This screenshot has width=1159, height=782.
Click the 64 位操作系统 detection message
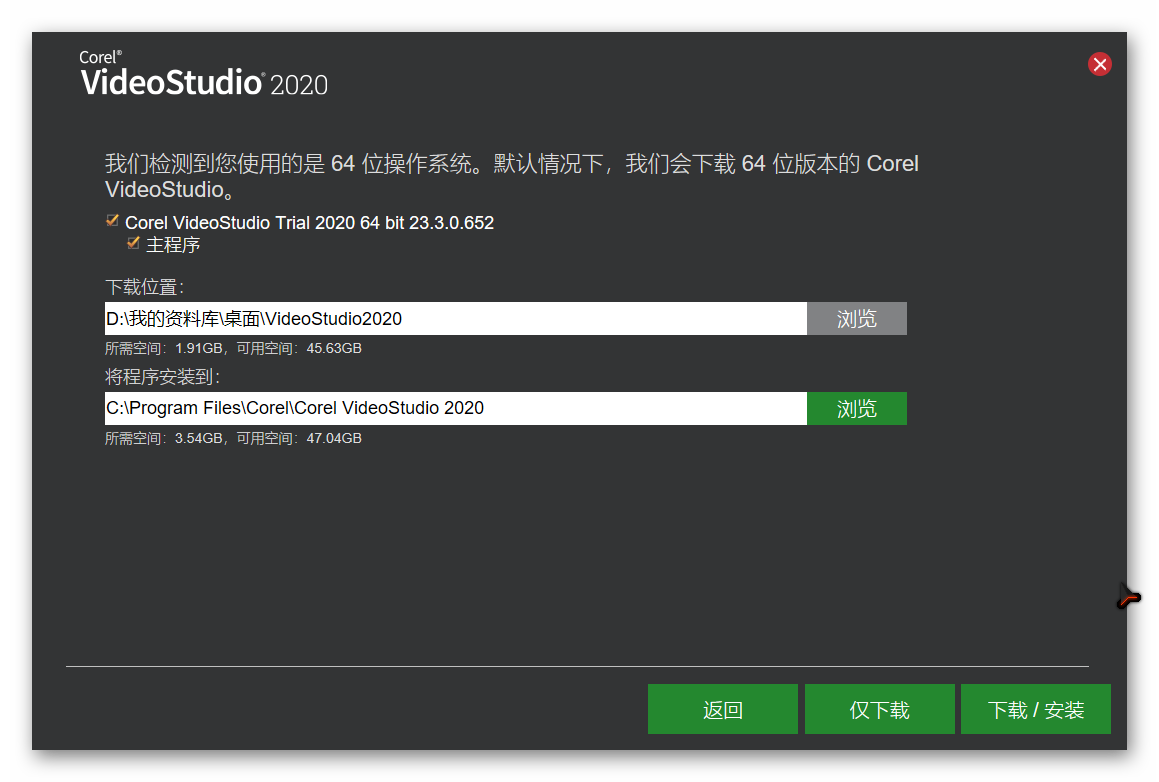511,176
